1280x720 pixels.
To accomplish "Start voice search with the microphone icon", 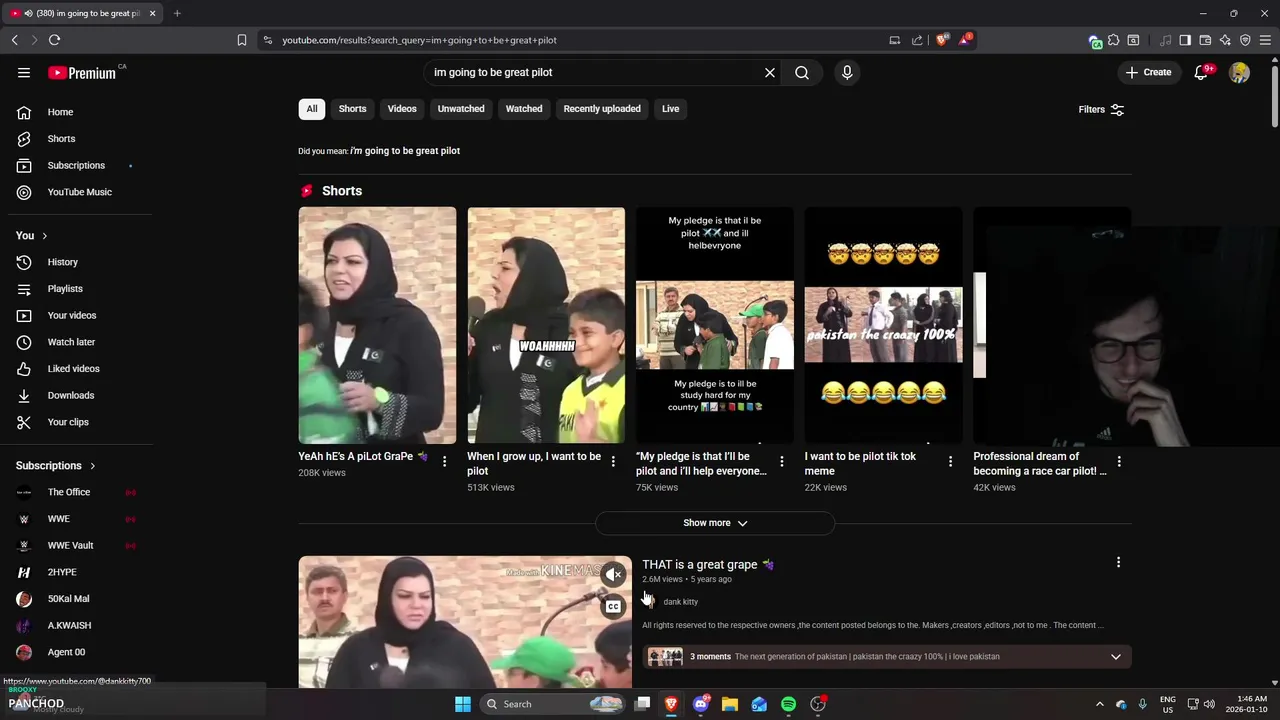I will click(847, 72).
